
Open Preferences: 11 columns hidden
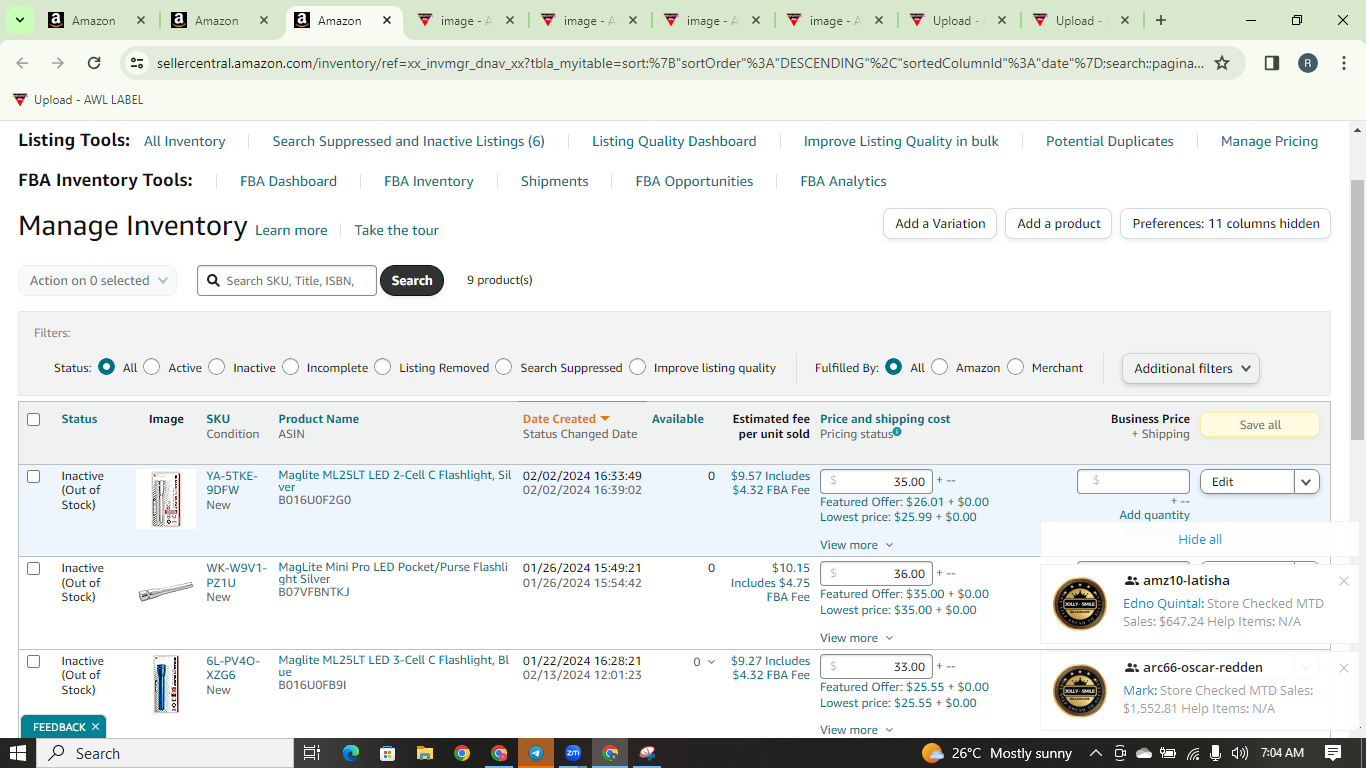pyautogui.click(x=1226, y=224)
